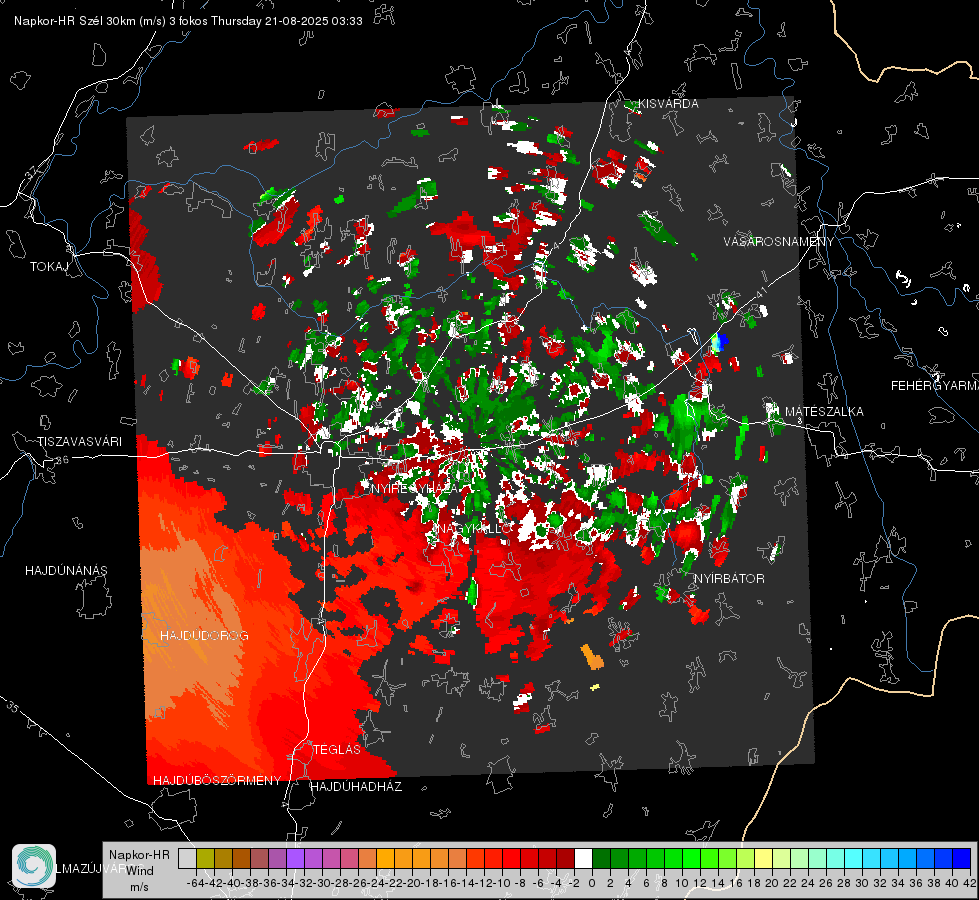Select the light gray swatch in the legend
This screenshot has height=900, width=979.
point(187,859)
